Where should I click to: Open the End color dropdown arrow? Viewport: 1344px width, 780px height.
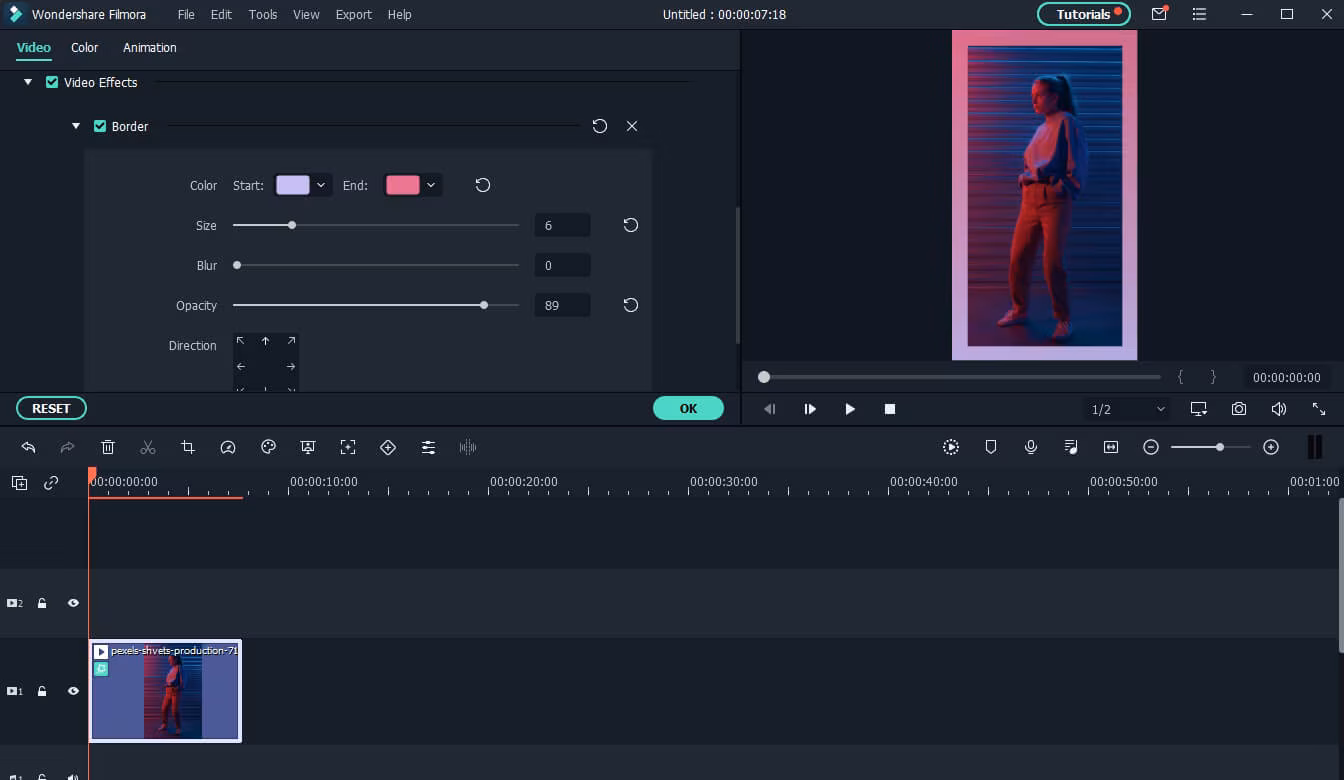[431, 185]
